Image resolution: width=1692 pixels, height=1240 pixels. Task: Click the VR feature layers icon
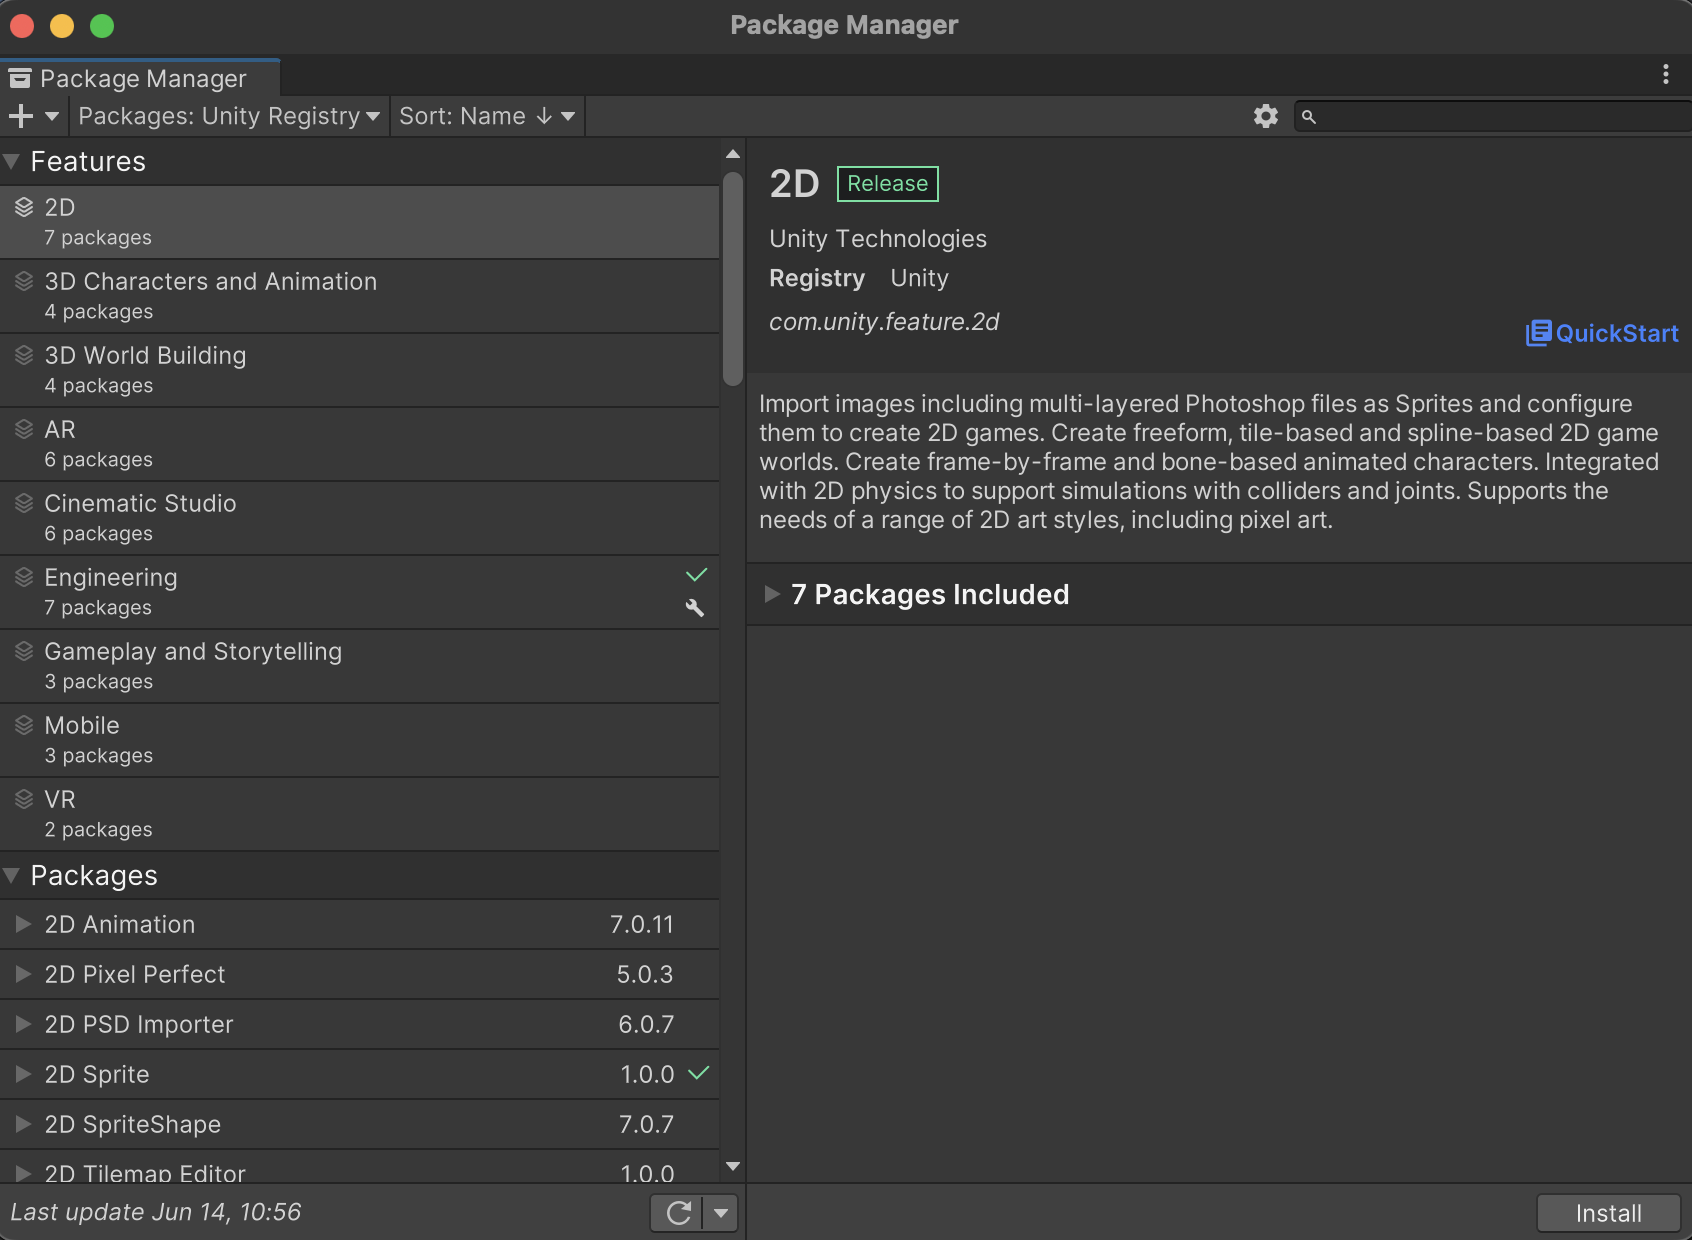click(x=24, y=799)
